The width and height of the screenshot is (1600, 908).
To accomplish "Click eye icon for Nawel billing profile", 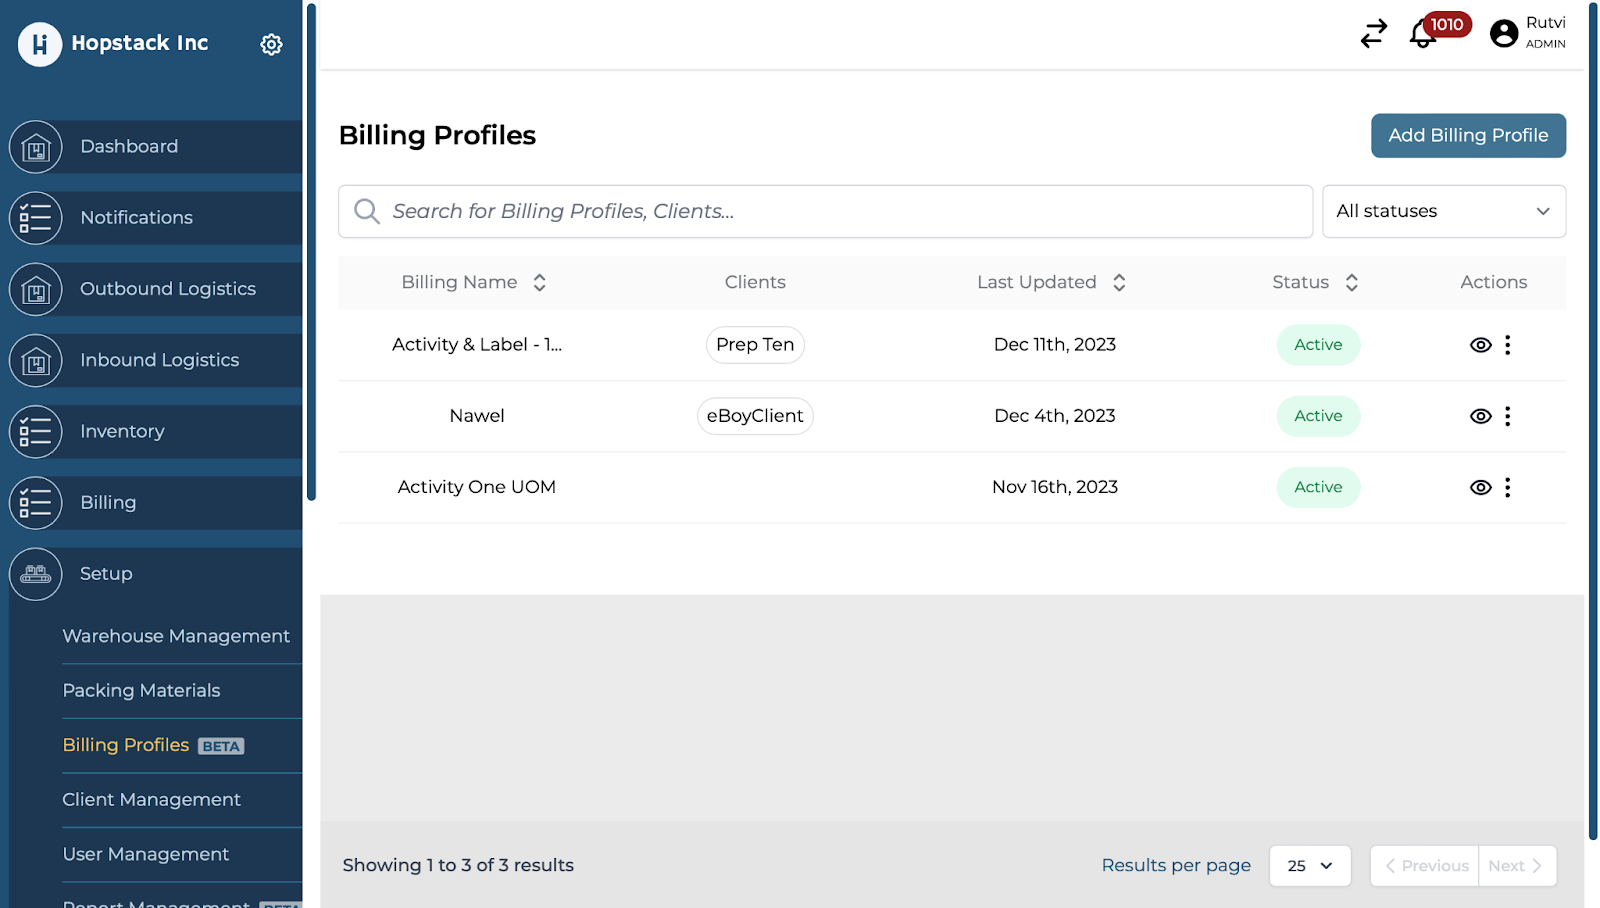I will (x=1480, y=416).
